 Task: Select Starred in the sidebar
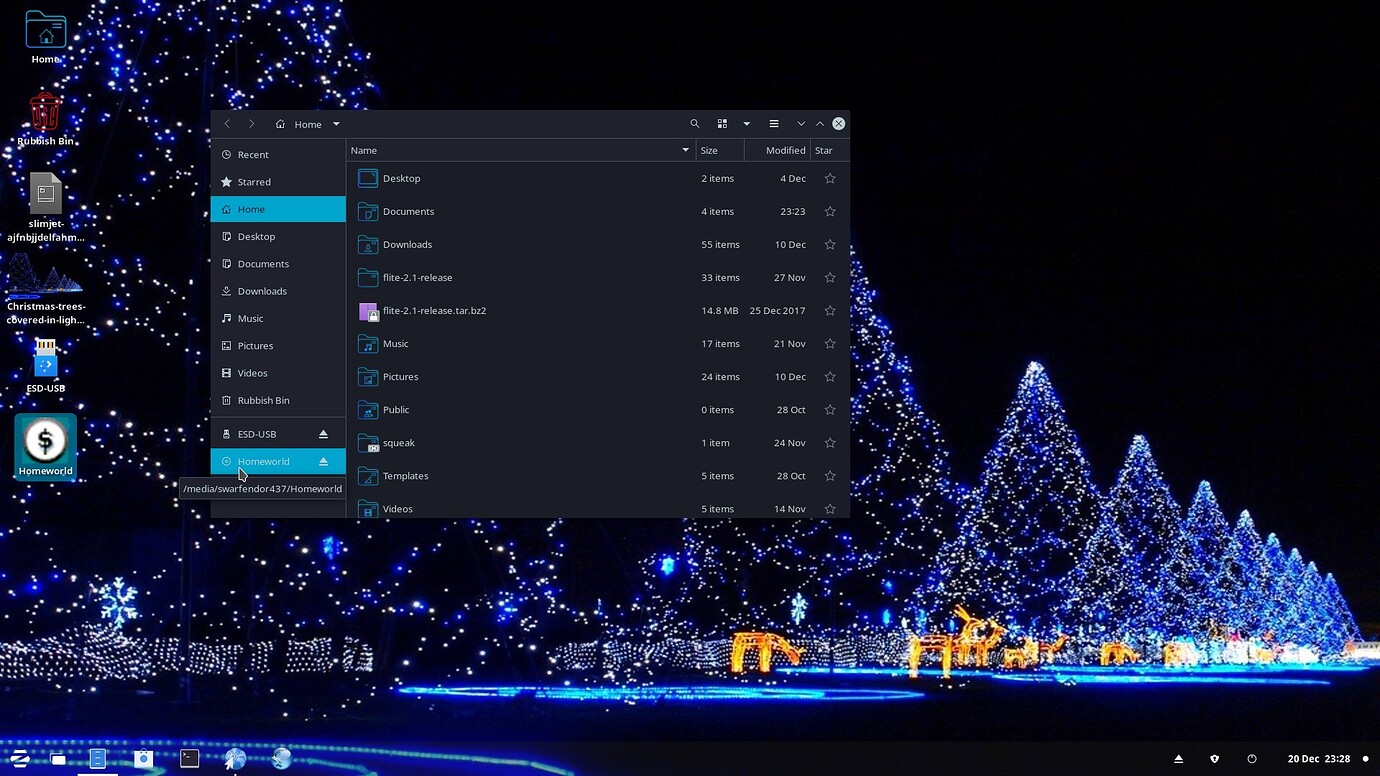pyautogui.click(x=254, y=181)
